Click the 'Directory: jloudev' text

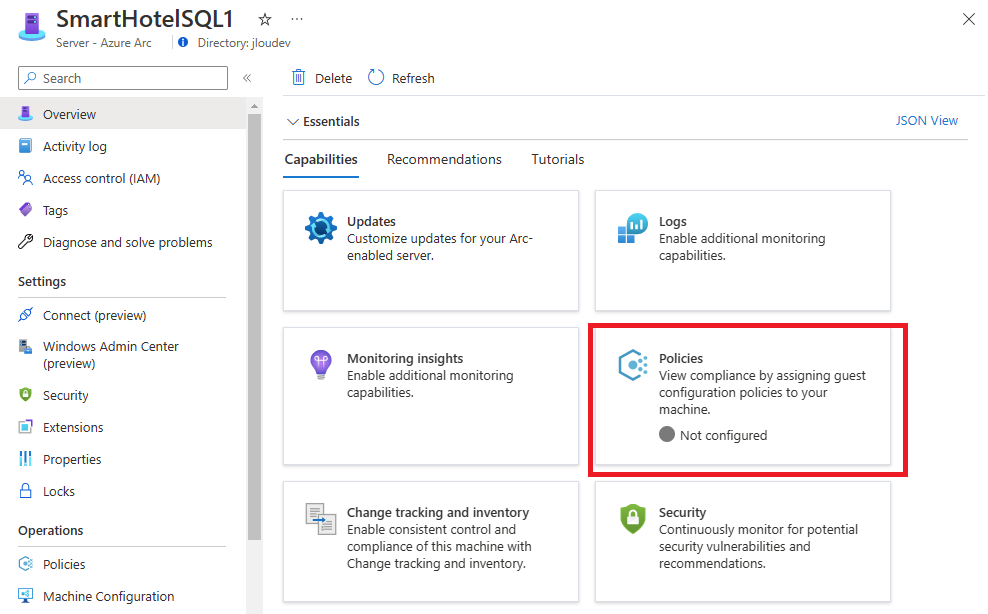[x=244, y=43]
